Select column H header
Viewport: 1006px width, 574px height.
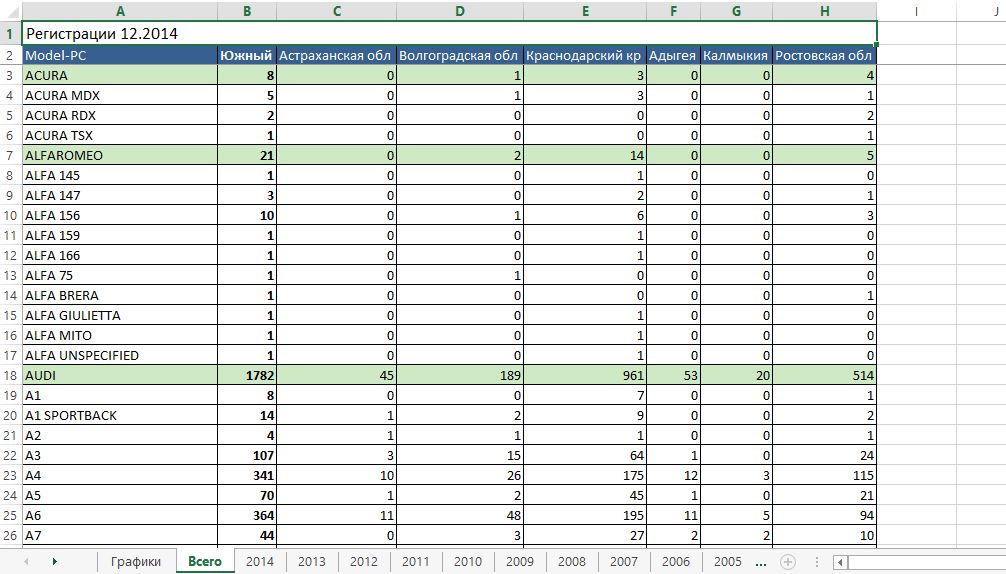tap(824, 11)
